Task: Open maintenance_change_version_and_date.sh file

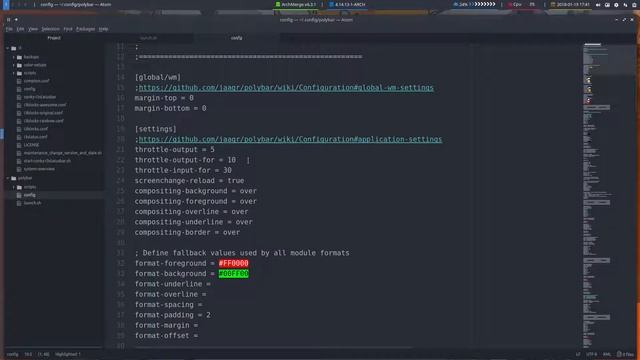Action: coord(62,153)
